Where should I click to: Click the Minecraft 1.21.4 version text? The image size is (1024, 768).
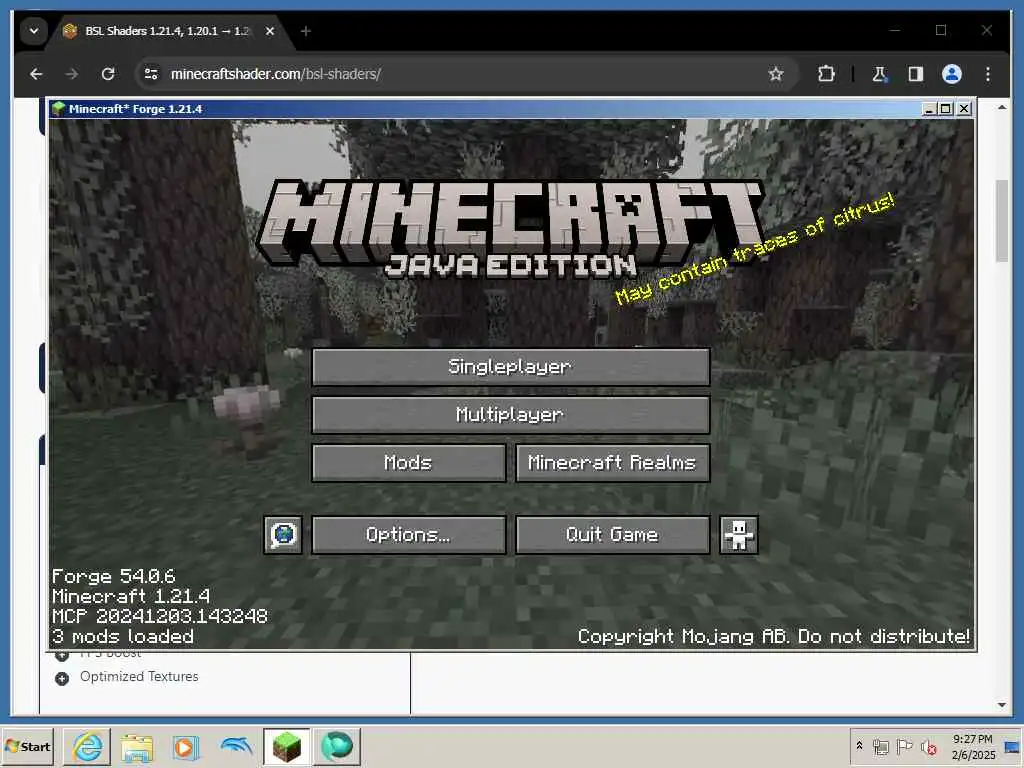pyautogui.click(x=131, y=596)
